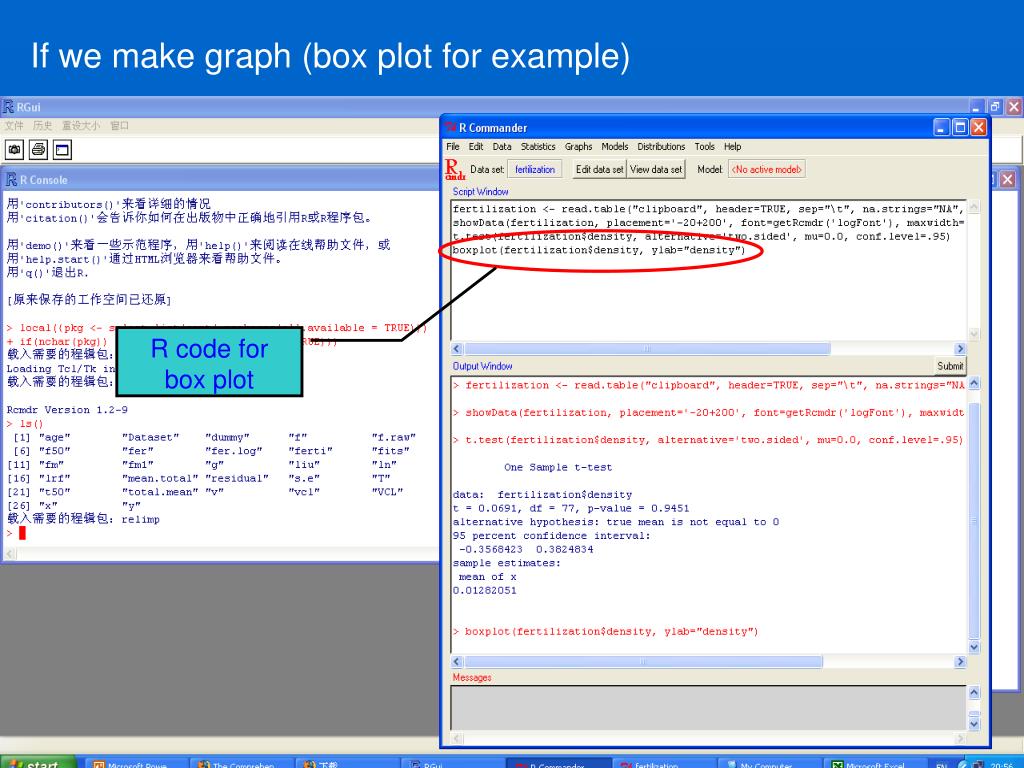Image resolution: width=1024 pixels, height=768 pixels.
Task: Switch to My Computer in the taskbar
Action: (x=768, y=763)
